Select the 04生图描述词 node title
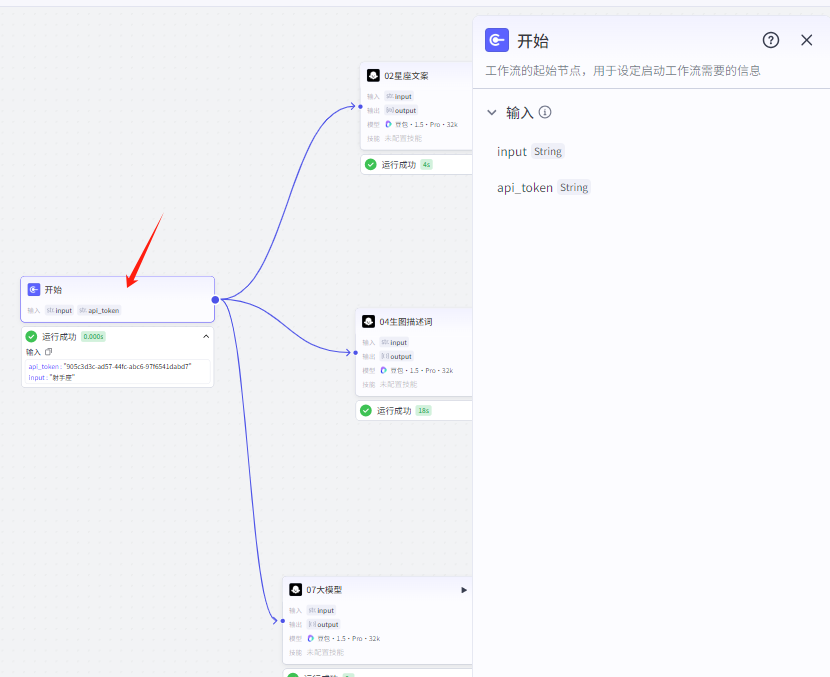The height and width of the screenshot is (677, 830). (406, 322)
